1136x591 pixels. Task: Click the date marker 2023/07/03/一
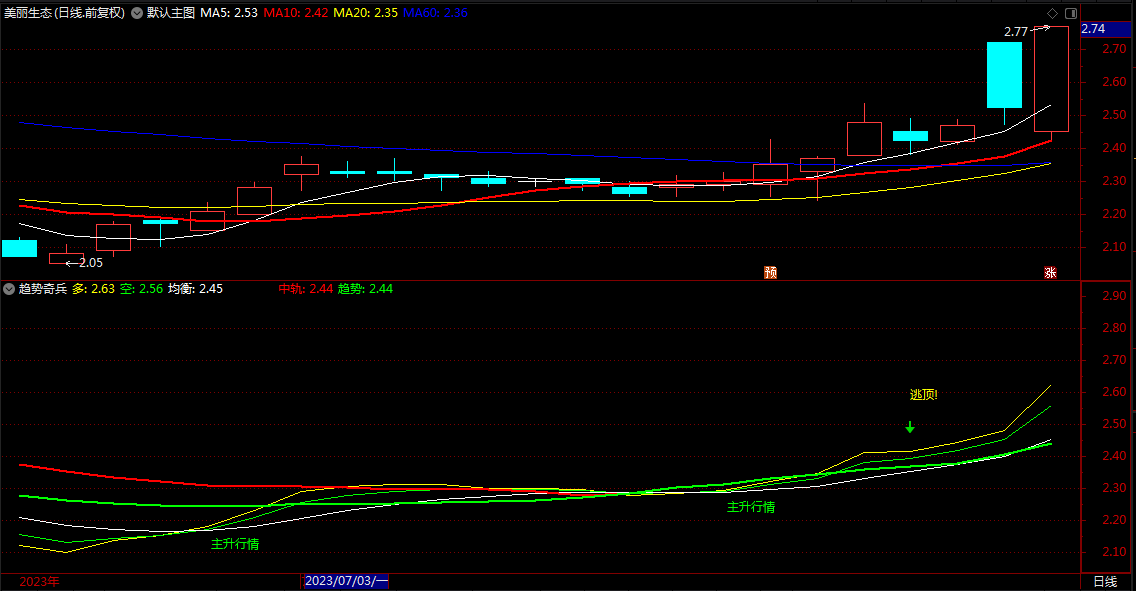[x=346, y=581]
